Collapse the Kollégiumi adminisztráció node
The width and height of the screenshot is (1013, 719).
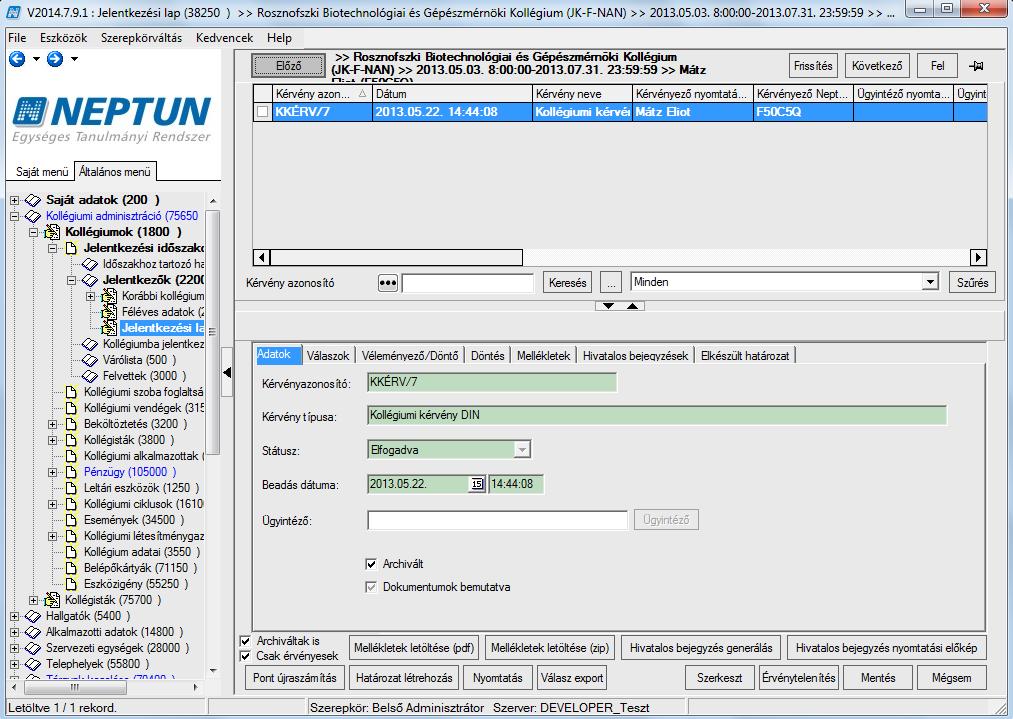(15, 216)
